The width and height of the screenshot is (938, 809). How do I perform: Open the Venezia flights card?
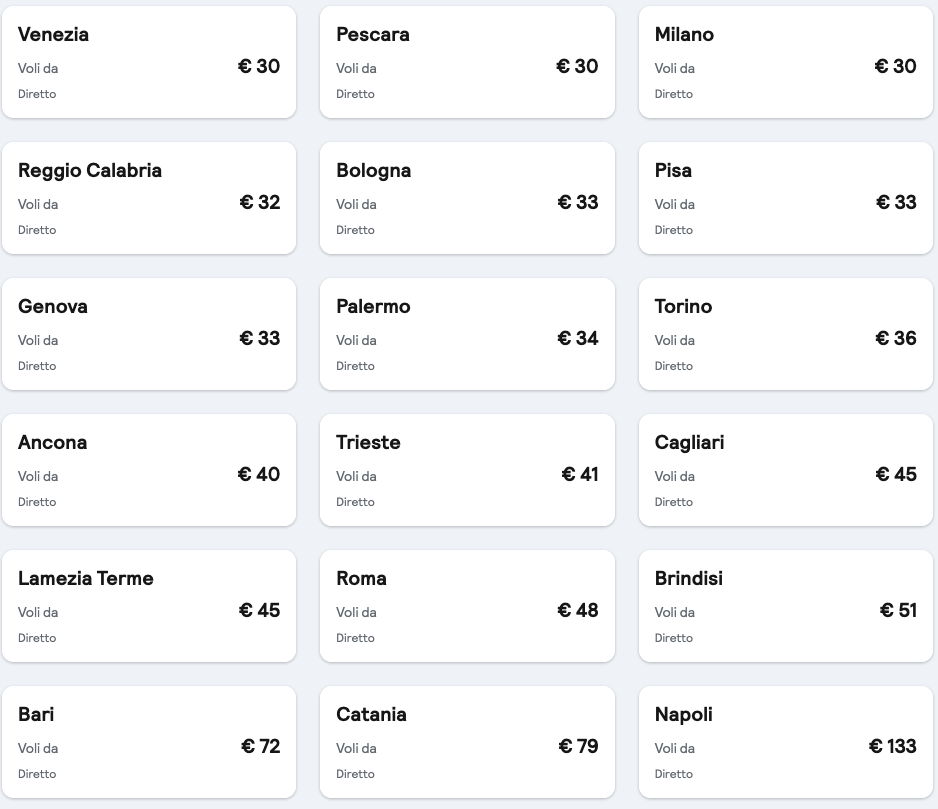coord(149,61)
